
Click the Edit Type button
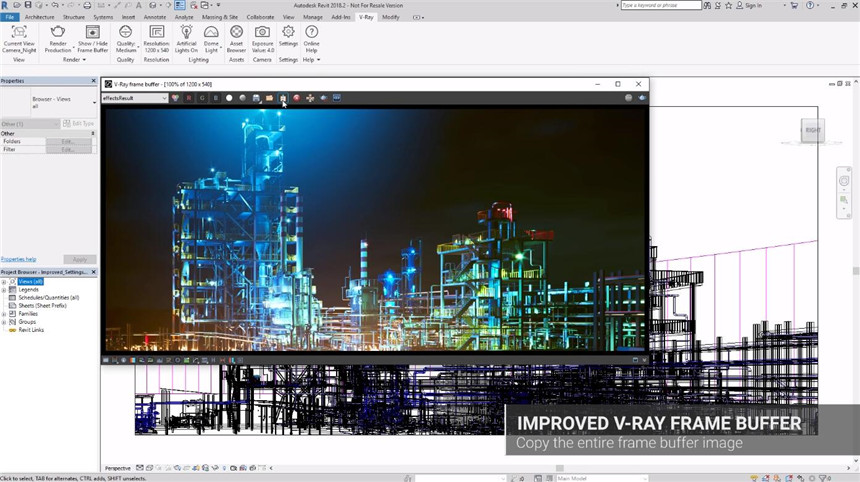click(79, 123)
